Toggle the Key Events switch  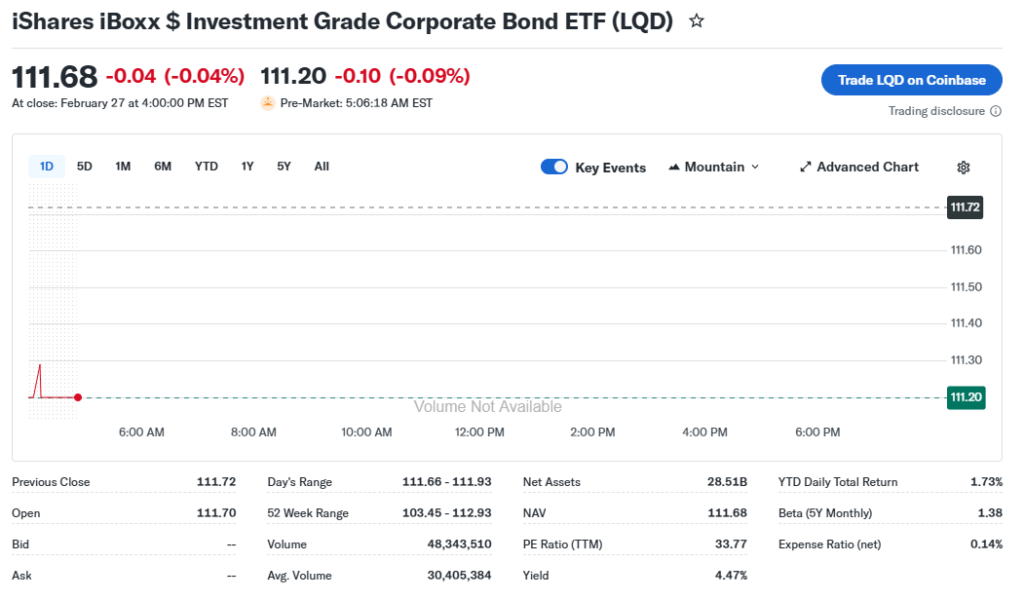554,167
